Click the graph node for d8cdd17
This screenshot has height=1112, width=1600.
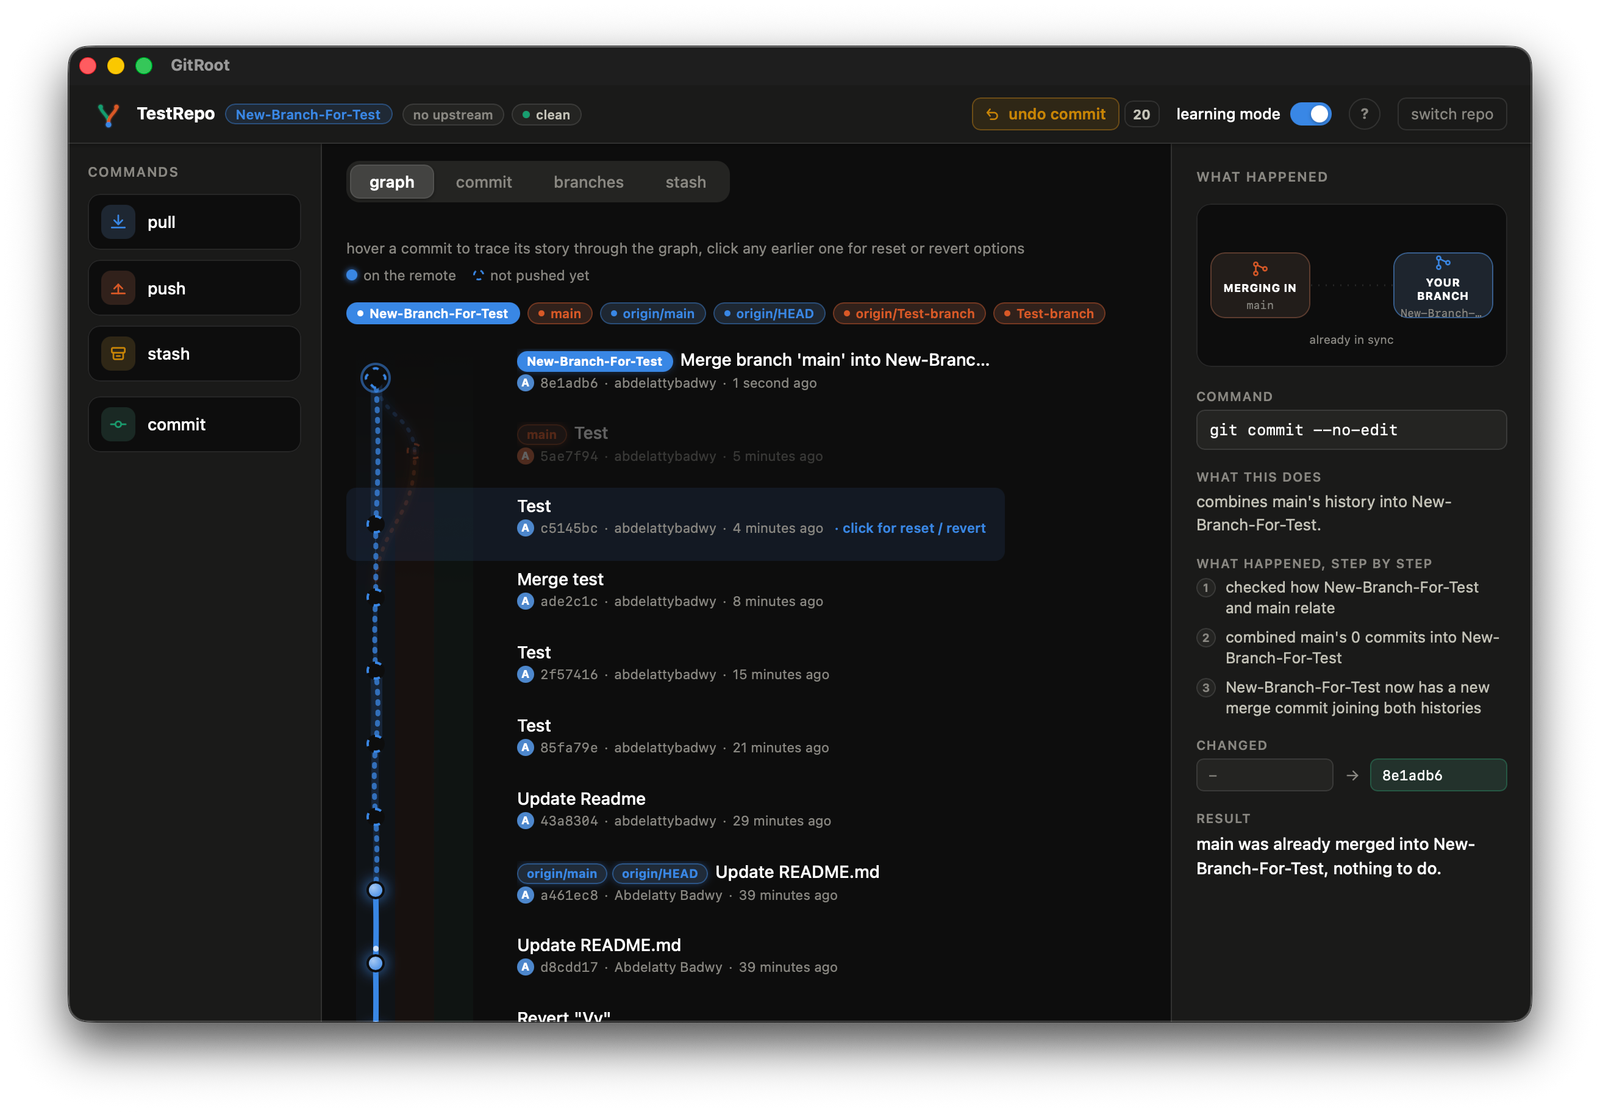[x=375, y=963]
